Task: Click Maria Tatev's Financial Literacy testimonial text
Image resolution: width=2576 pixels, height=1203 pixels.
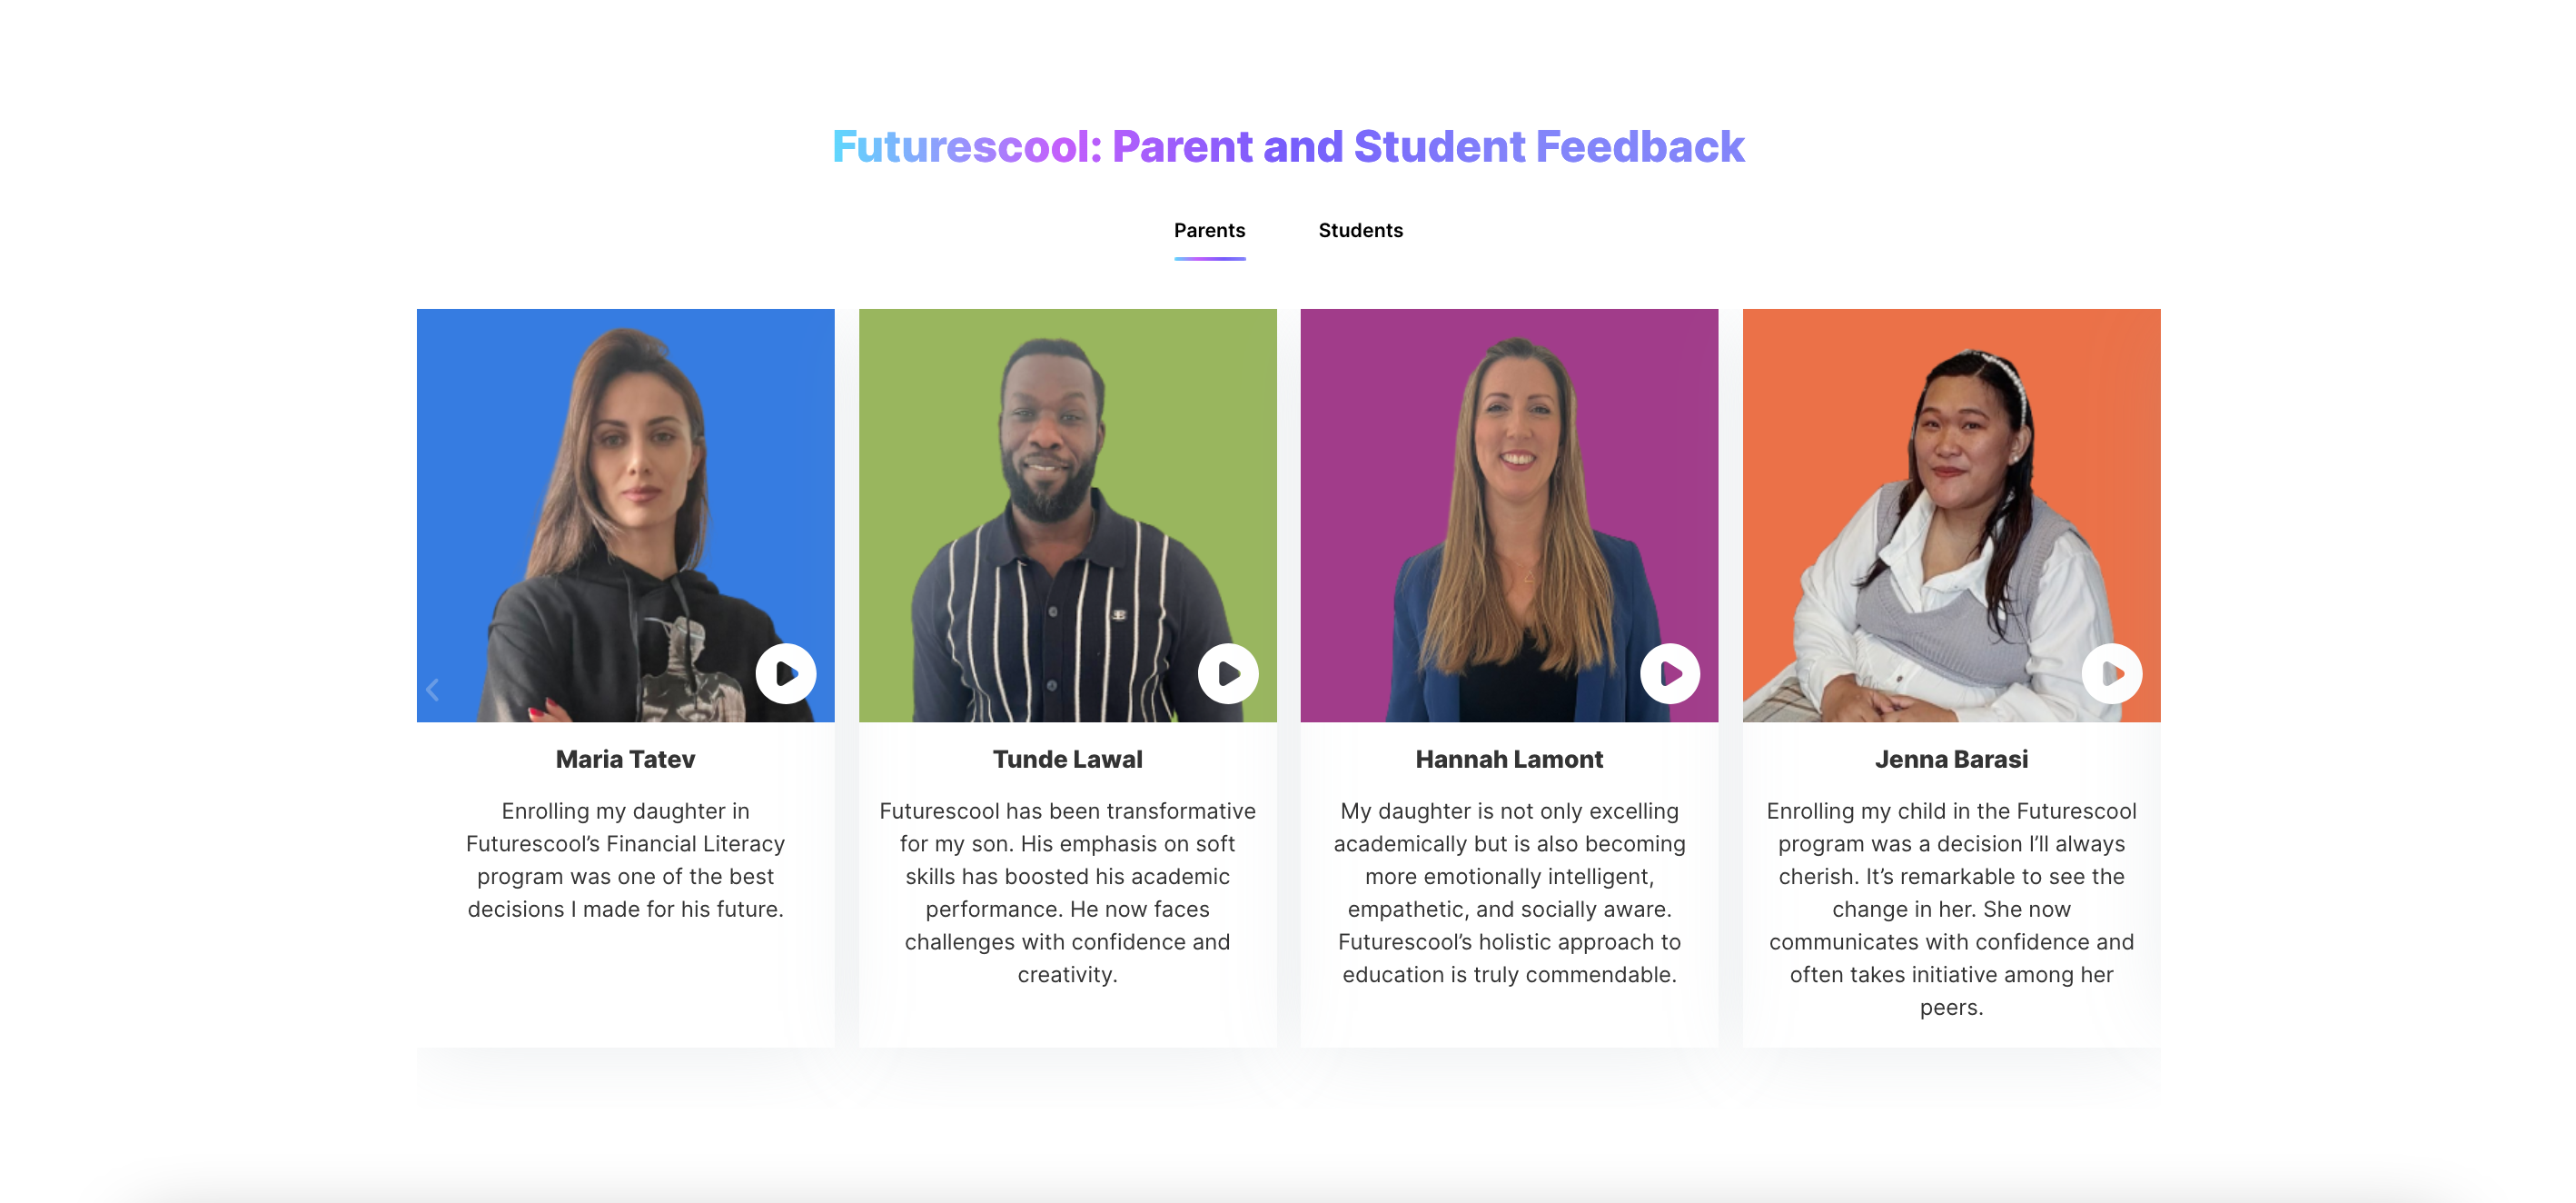Action: (625, 860)
